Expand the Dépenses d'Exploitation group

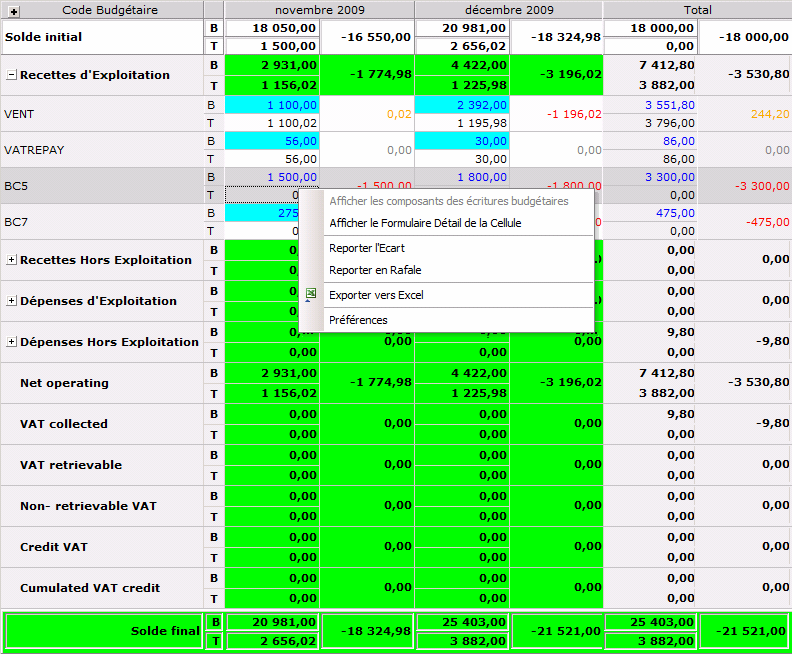tap(12, 301)
